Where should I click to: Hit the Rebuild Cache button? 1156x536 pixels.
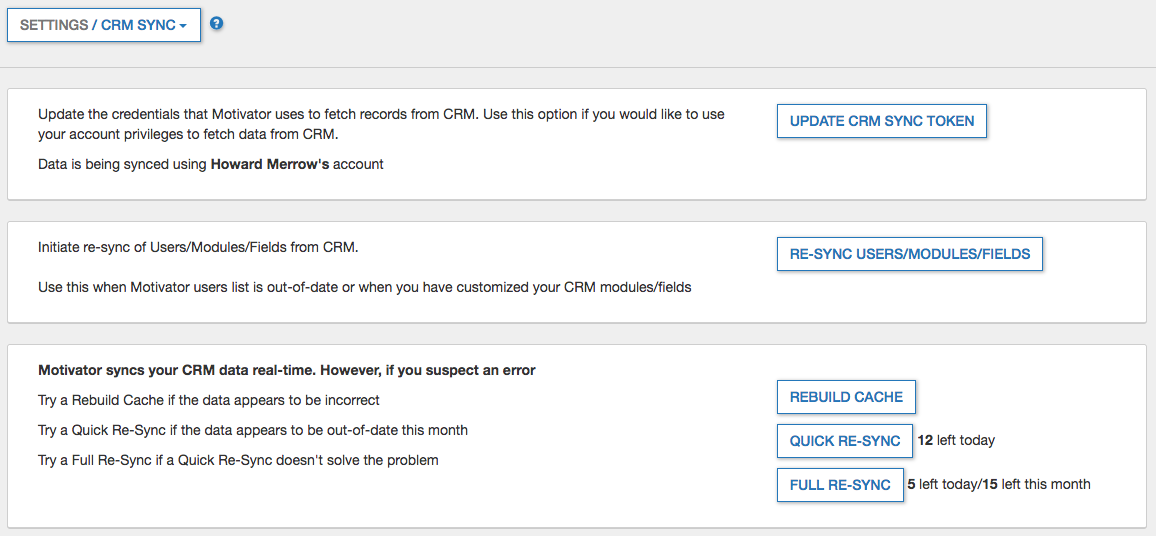(846, 397)
